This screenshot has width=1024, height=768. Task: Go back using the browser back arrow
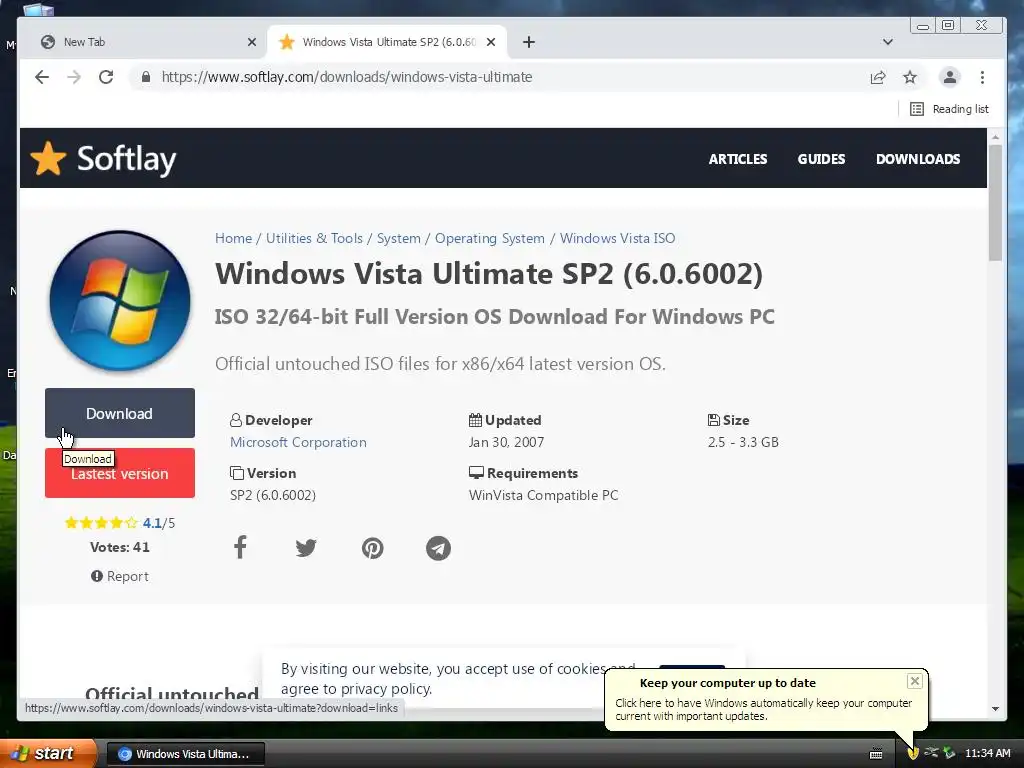point(42,77)
